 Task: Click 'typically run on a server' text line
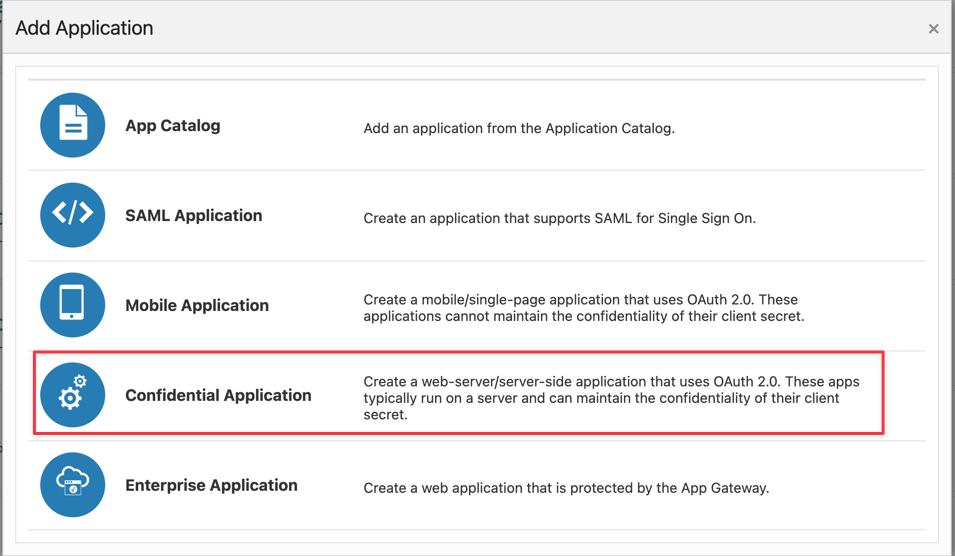tap(601, 398)
